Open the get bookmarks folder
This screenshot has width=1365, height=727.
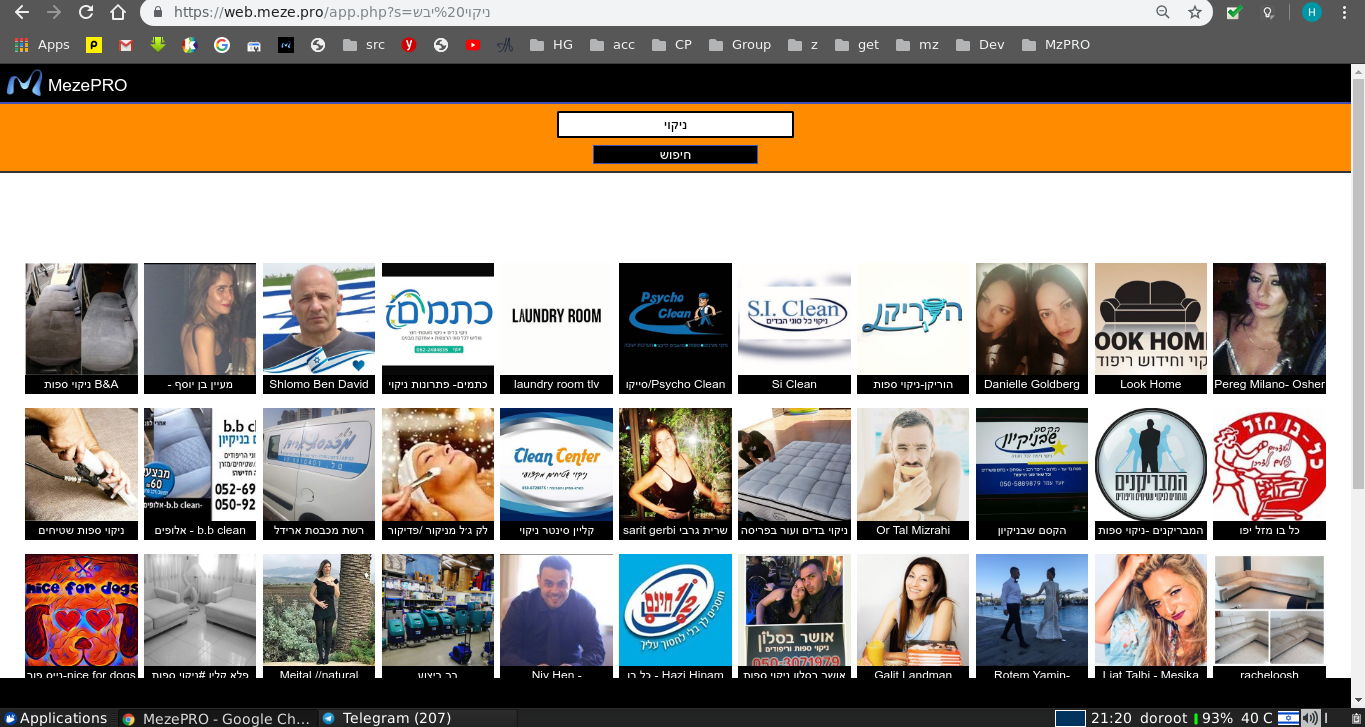click(857, 44)
